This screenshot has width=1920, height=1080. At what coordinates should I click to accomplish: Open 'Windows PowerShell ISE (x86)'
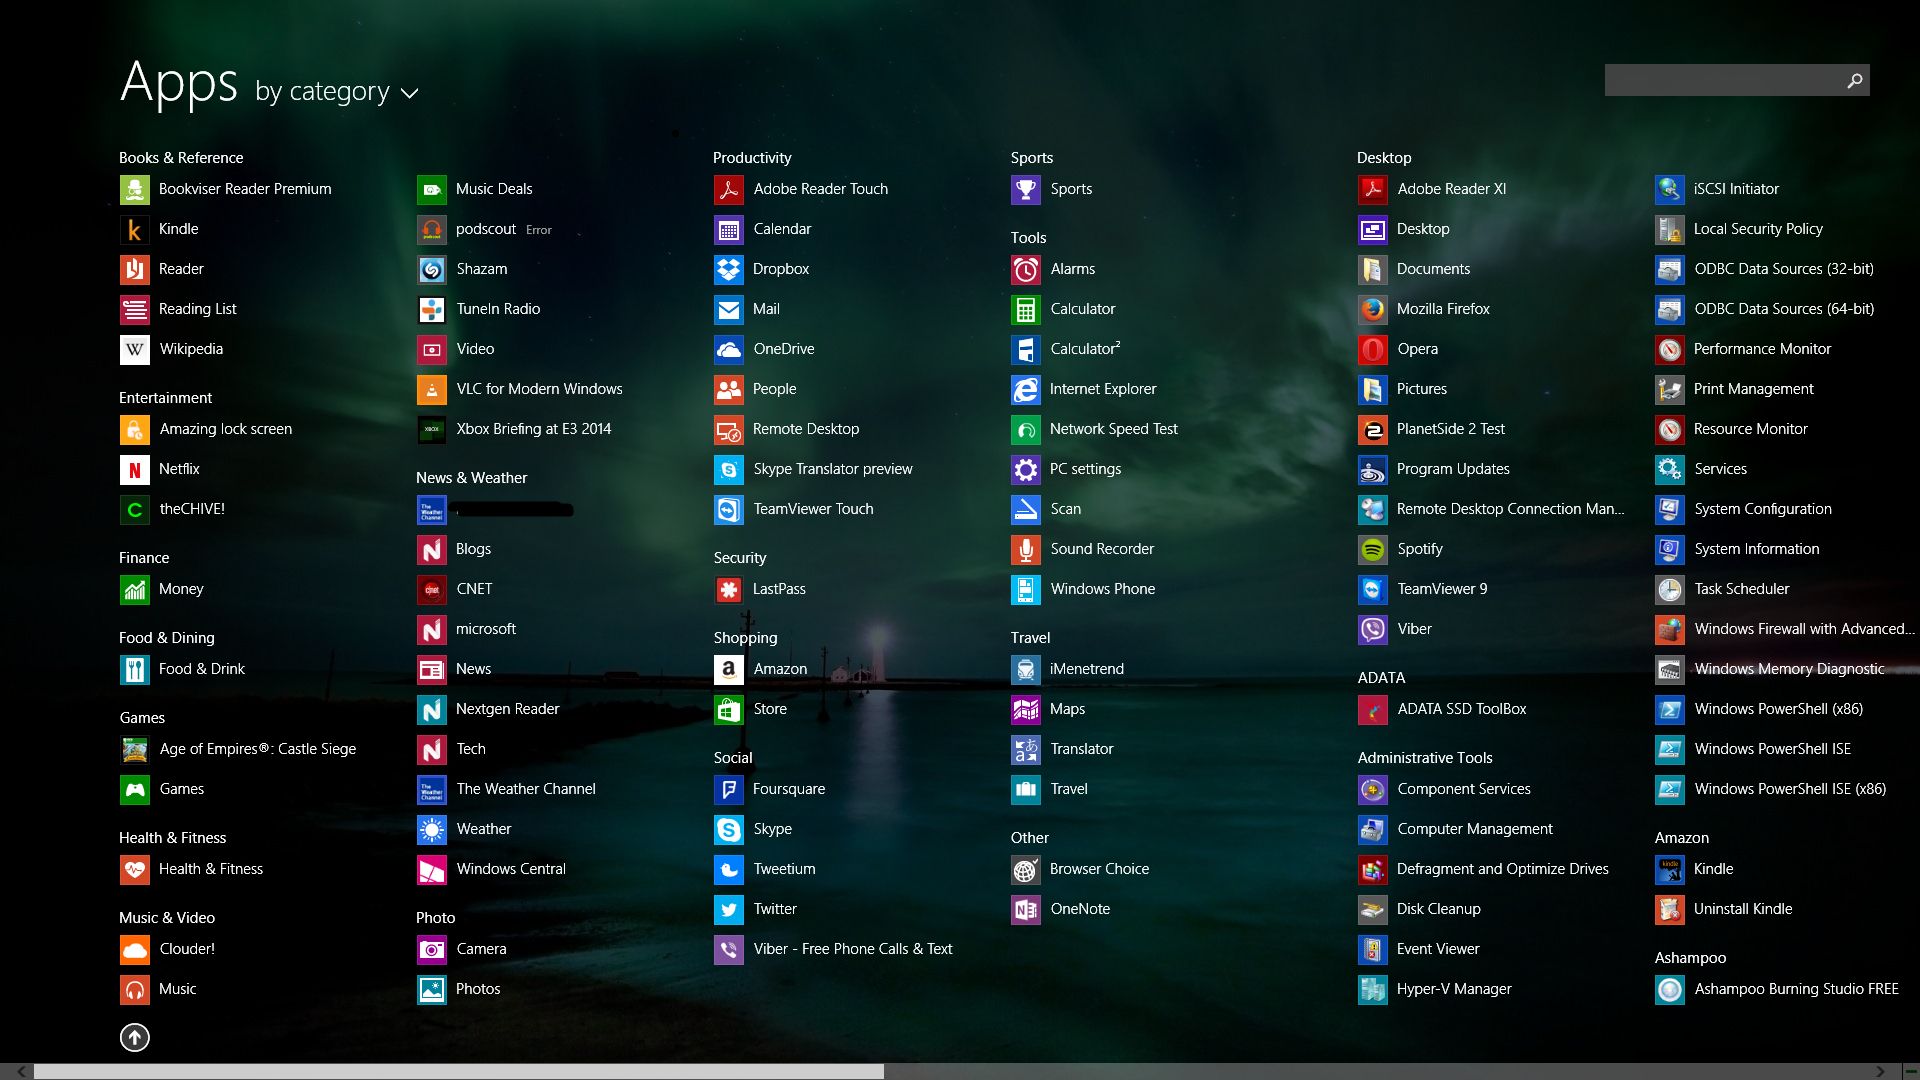1771,790
